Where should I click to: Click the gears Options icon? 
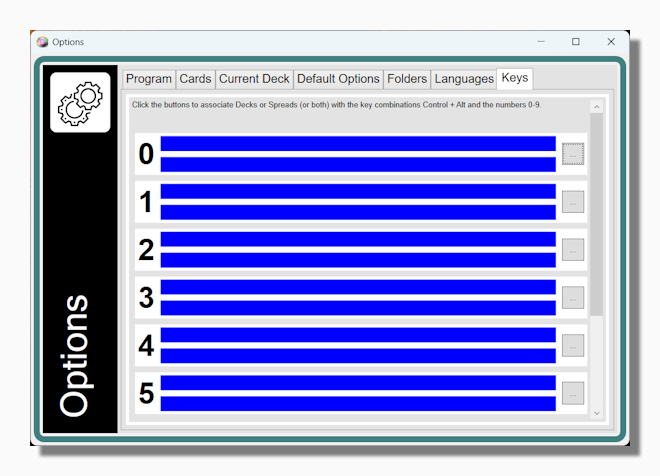click(80, 102)
